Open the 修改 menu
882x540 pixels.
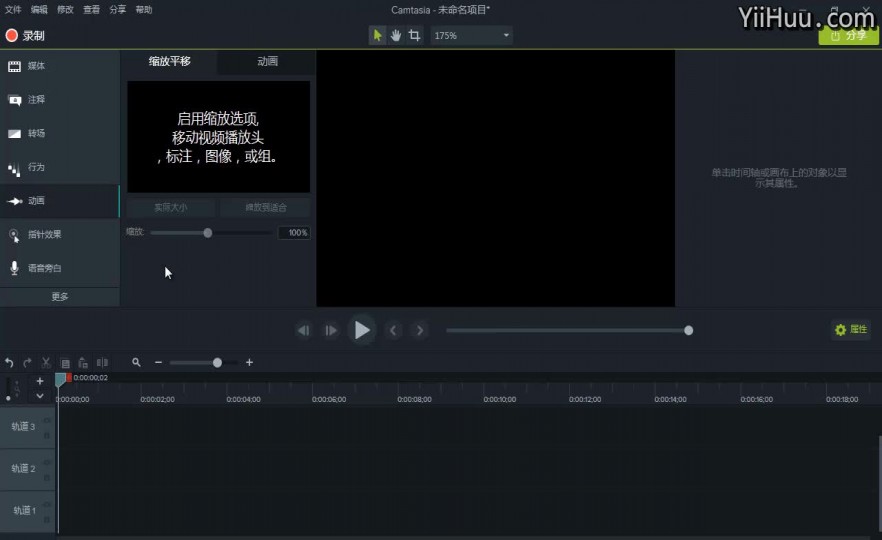tap(65, 10)
